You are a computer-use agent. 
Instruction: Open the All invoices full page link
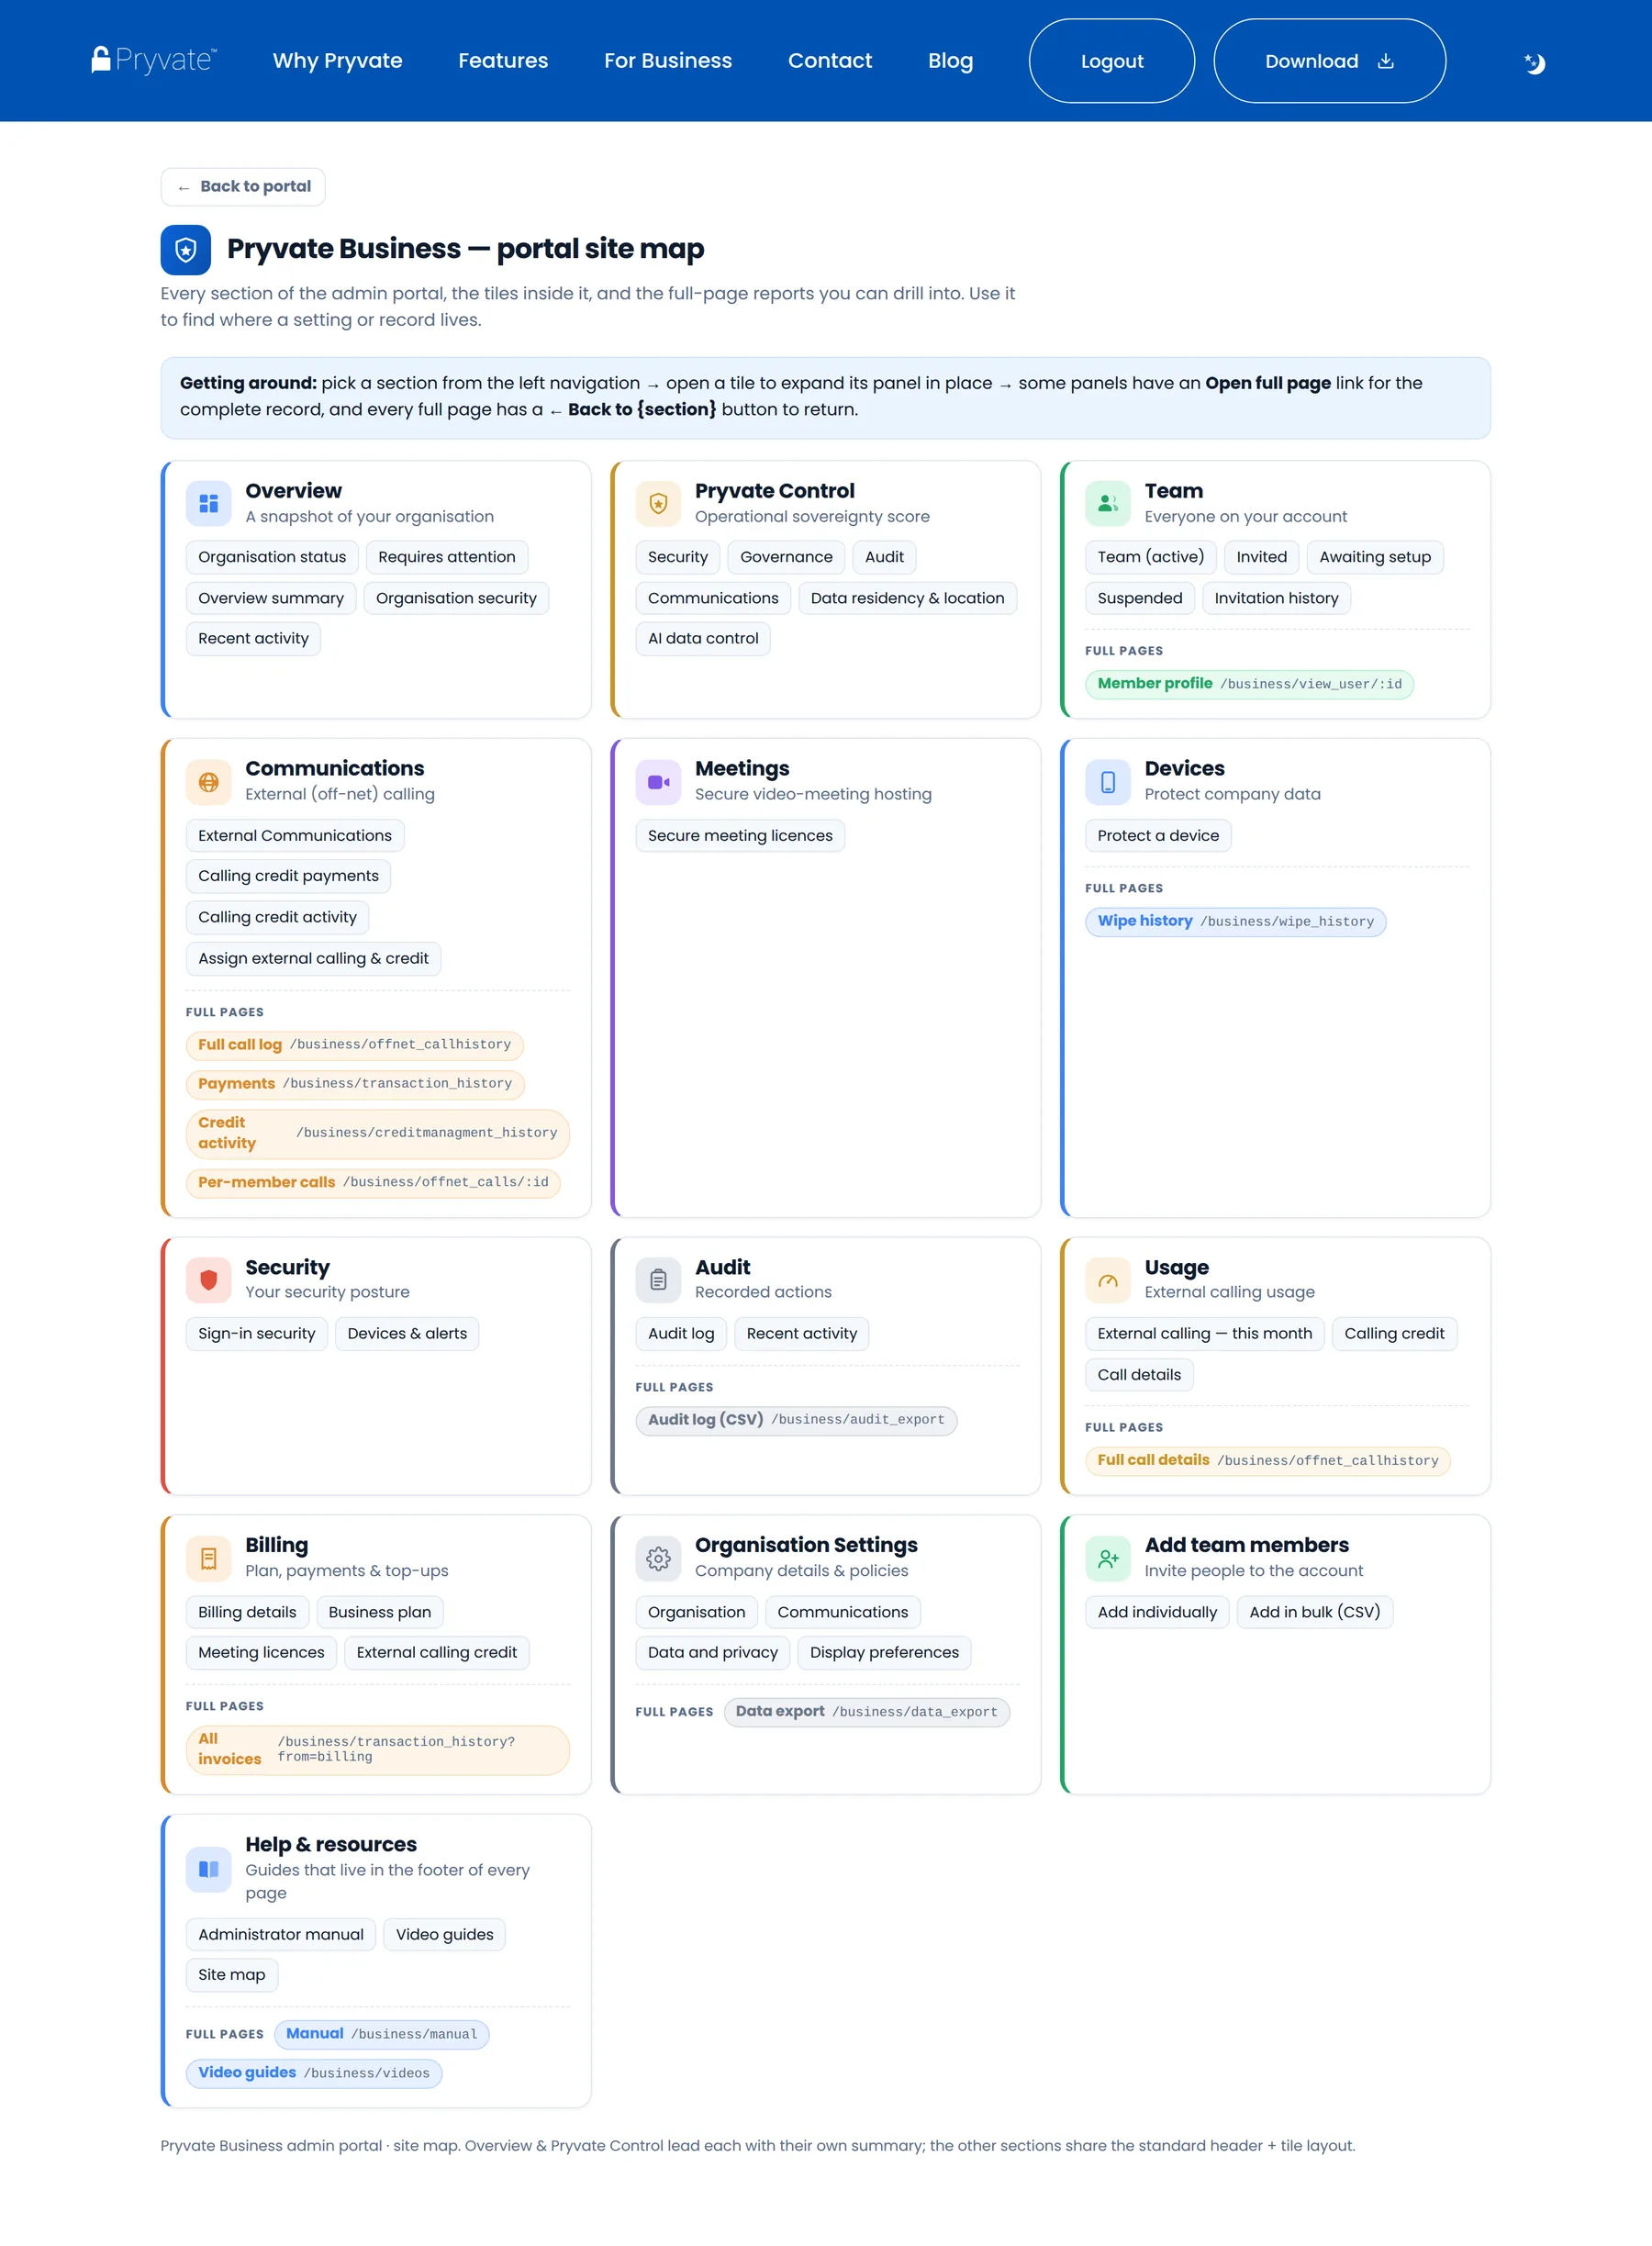377,1750
